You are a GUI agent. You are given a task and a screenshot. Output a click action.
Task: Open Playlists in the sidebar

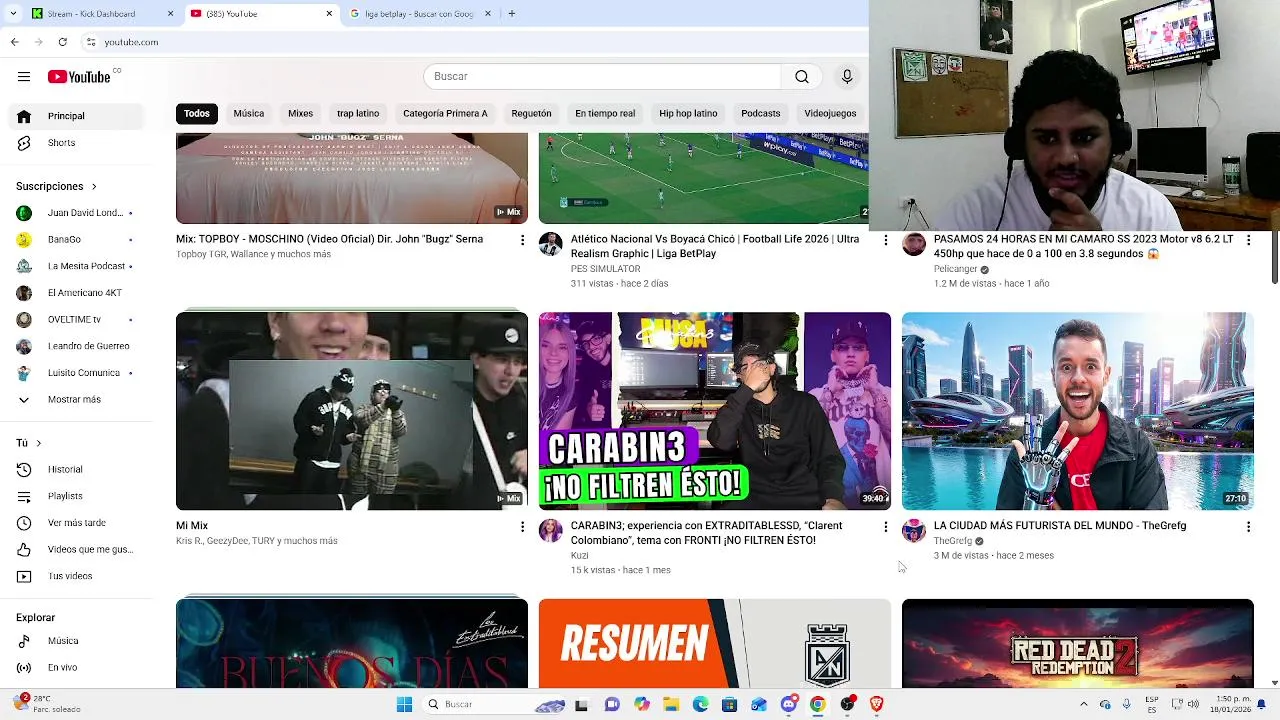tap(76, 496)
